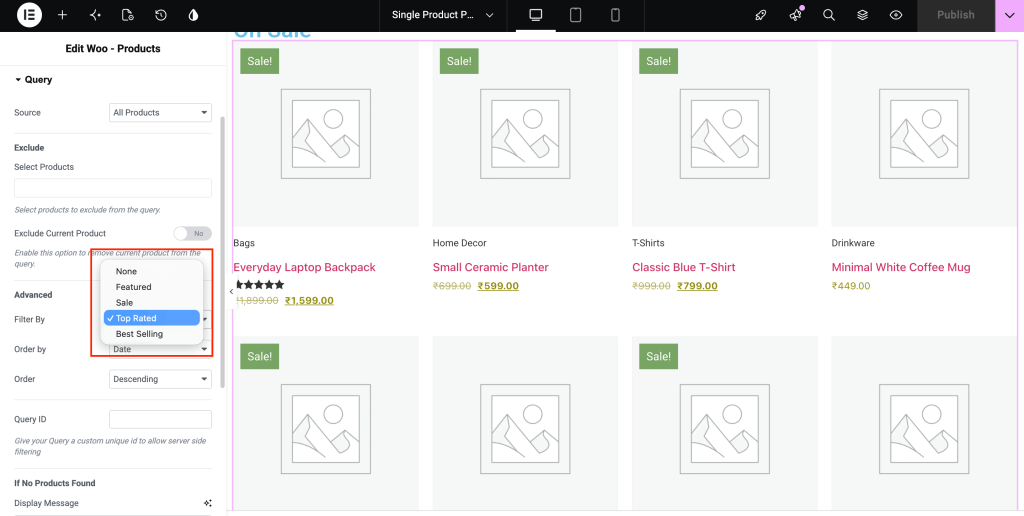Click the ₹599.00 sale price
Image resolution: width=1024 pixels, height=516 pixels.
click(498, 285)
